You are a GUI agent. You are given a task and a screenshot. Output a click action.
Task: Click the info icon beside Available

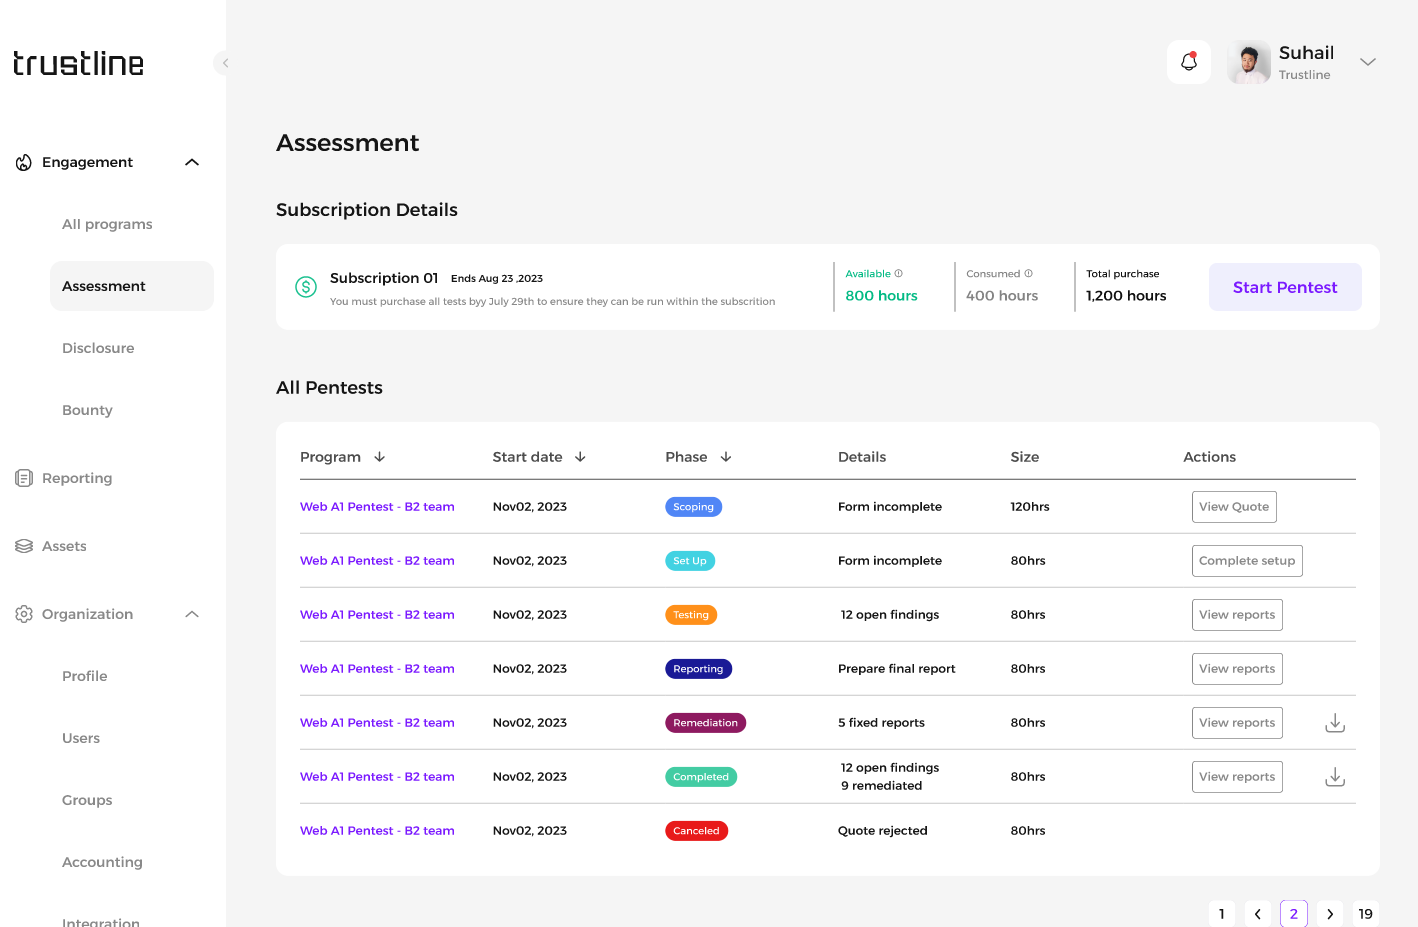[898, 273]
